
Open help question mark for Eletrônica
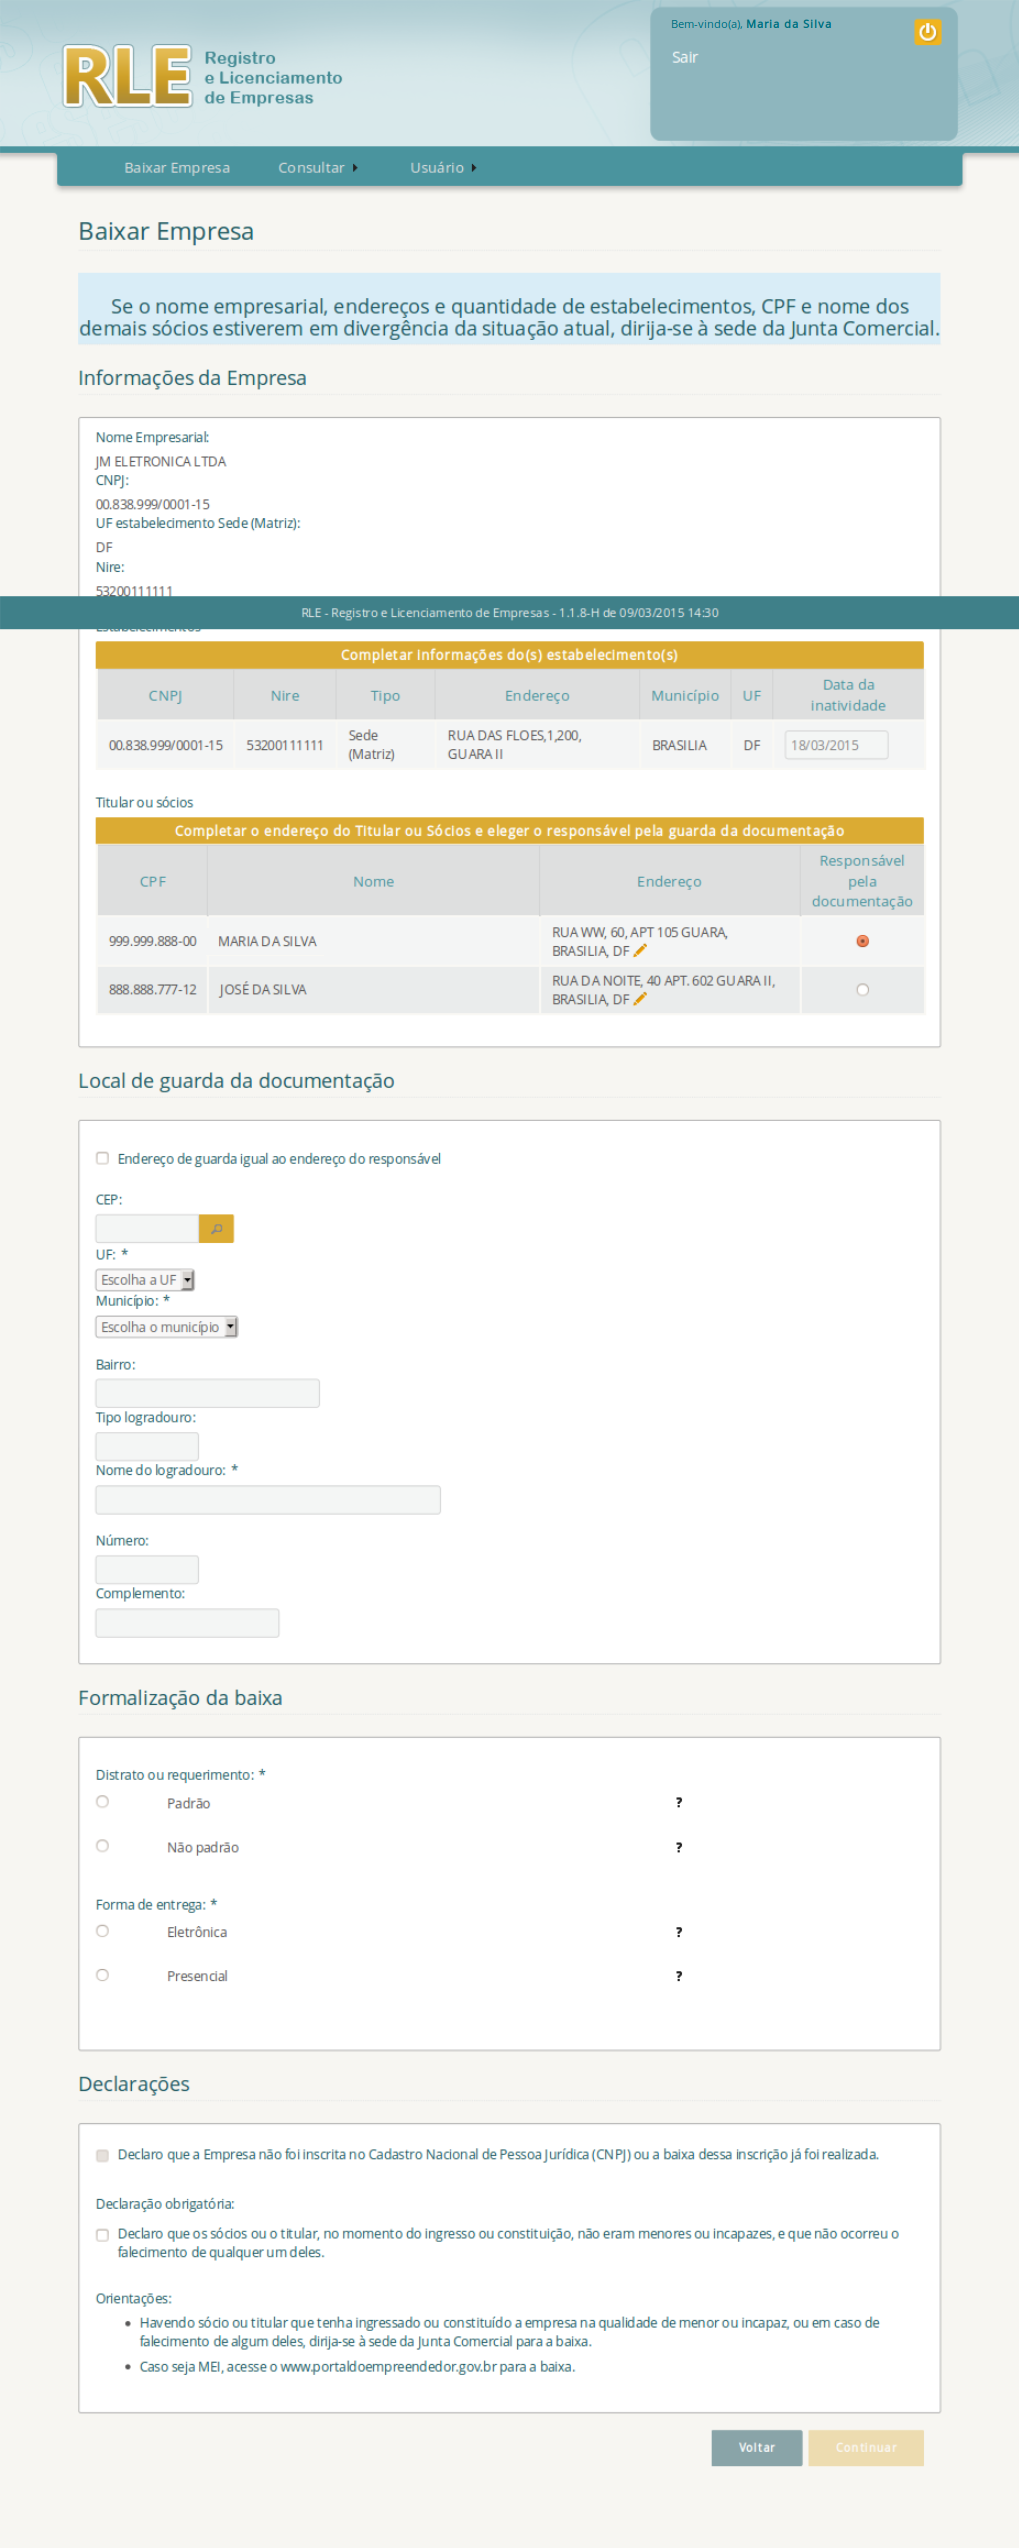[x=679, y=1932]
